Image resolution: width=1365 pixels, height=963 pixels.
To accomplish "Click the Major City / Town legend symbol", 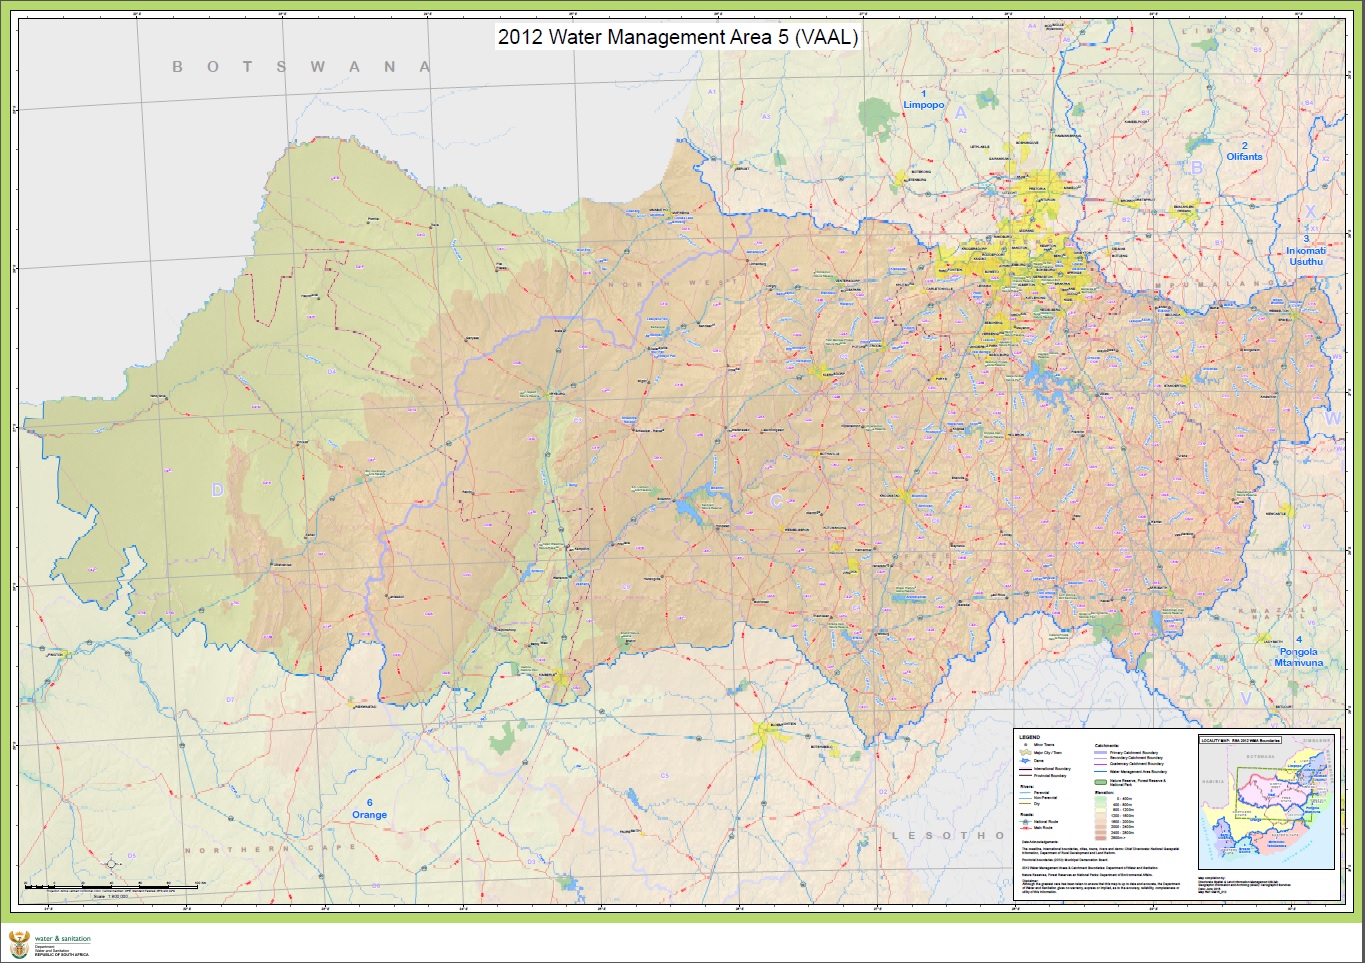I will 1024,753.
